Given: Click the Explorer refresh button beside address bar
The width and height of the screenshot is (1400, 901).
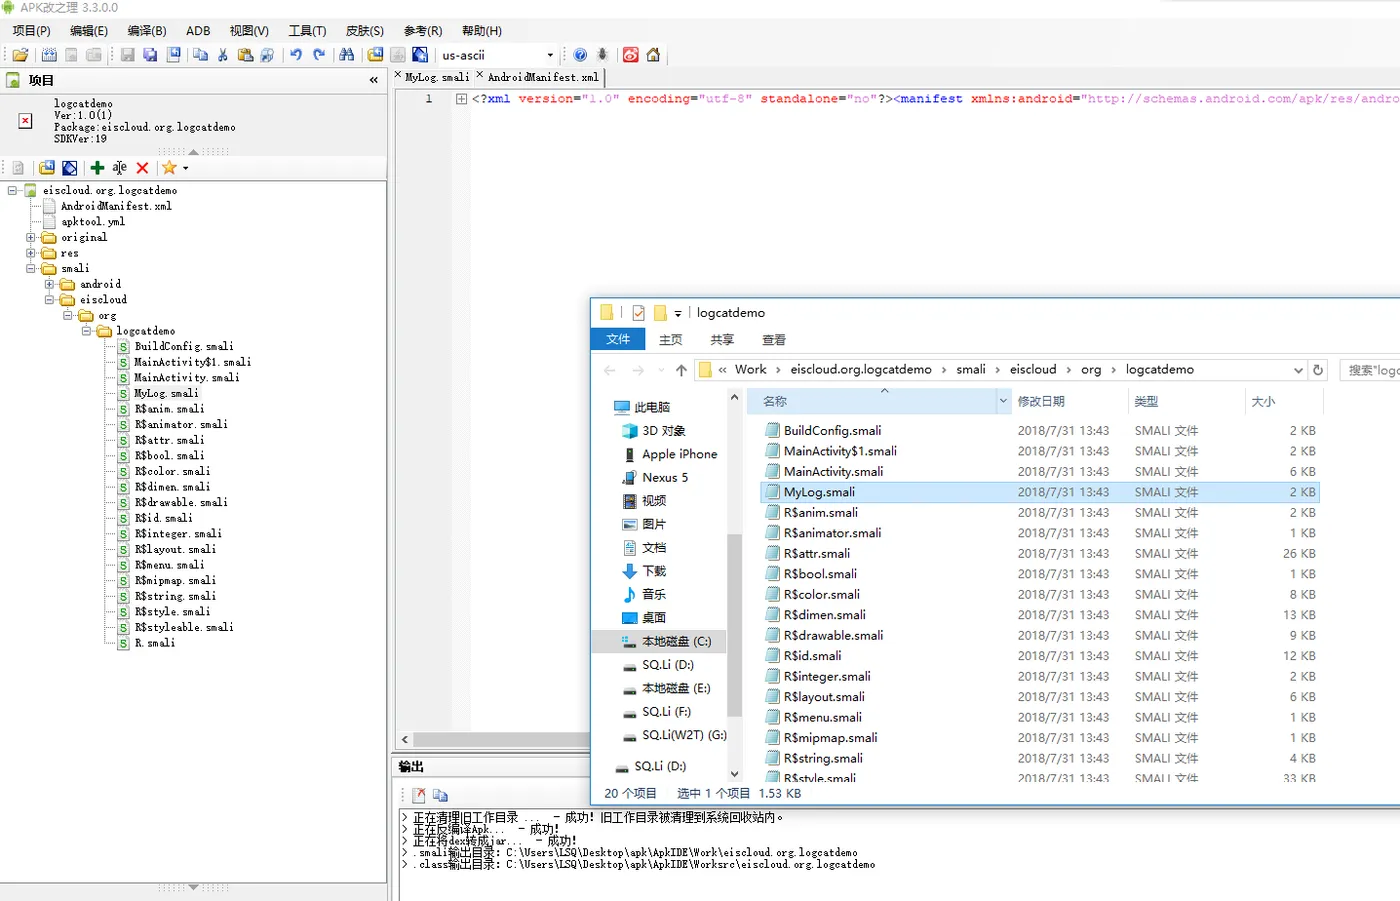Looking at the screenshot, I should (1318, 370).
